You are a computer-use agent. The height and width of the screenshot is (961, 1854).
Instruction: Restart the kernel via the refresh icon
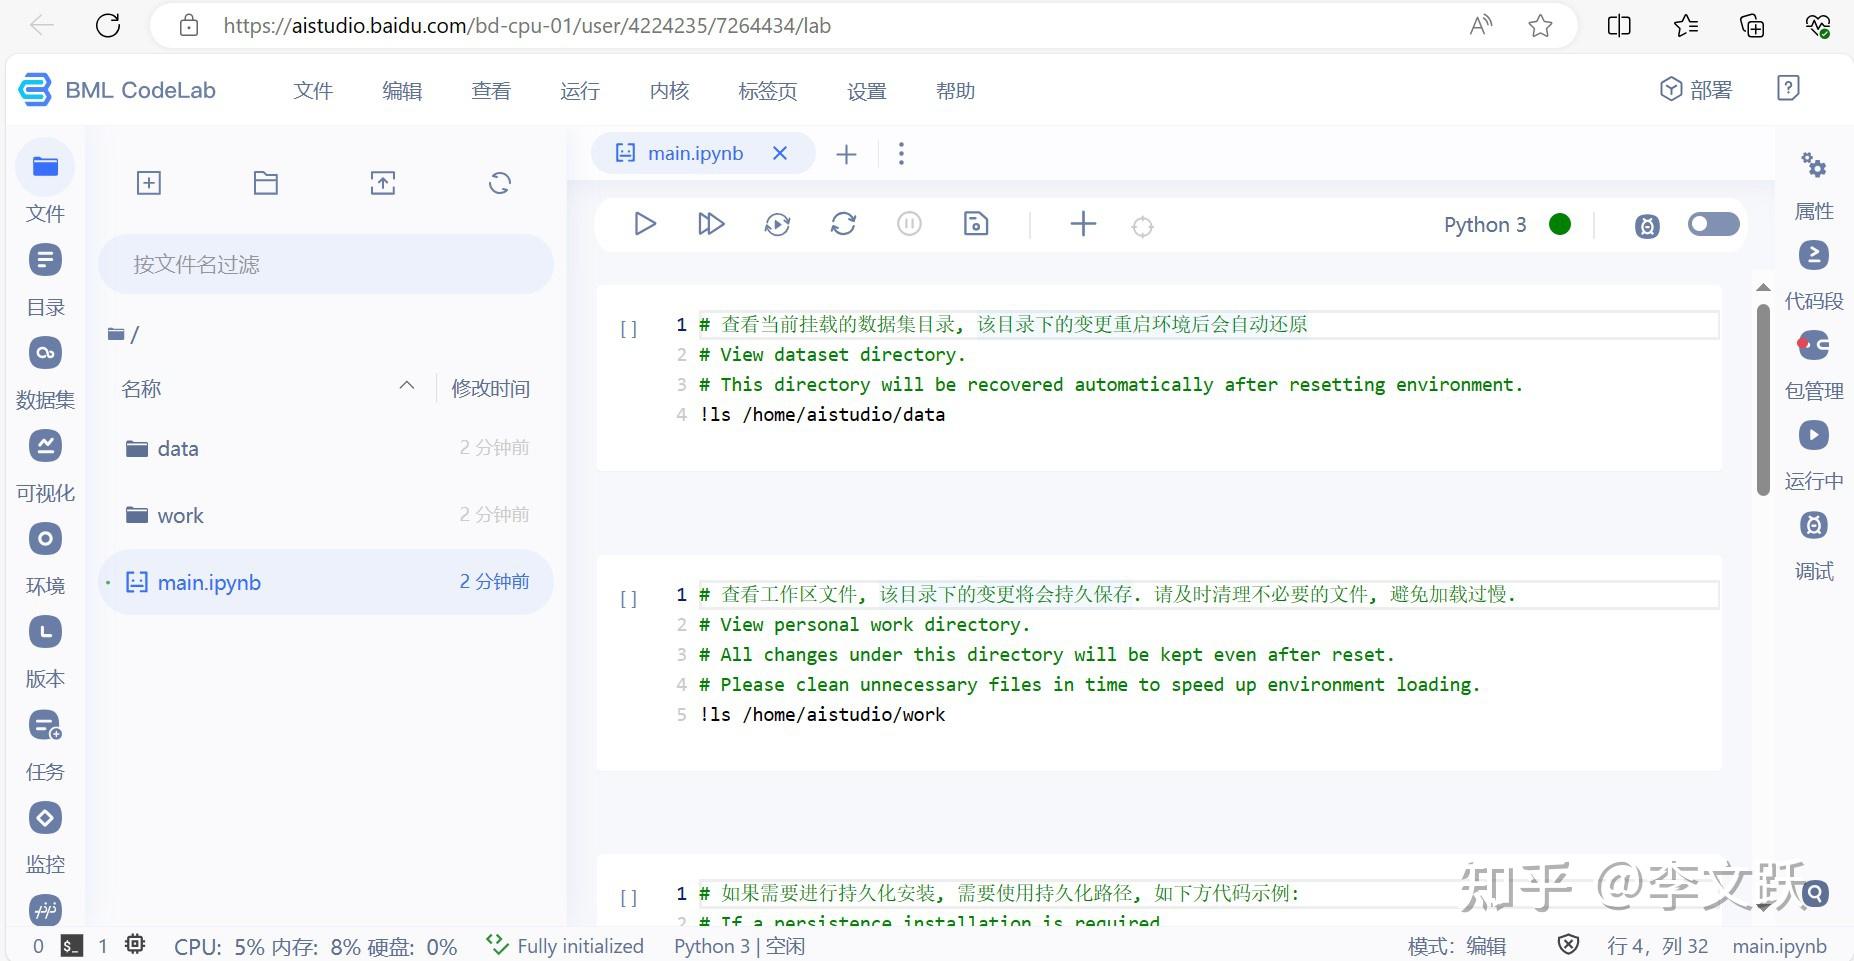coord(843,224)
